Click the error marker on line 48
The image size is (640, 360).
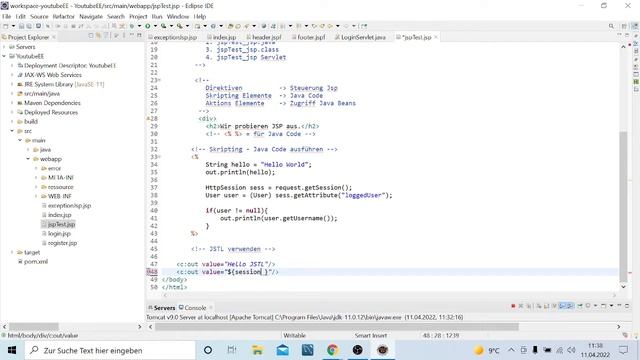149,272
